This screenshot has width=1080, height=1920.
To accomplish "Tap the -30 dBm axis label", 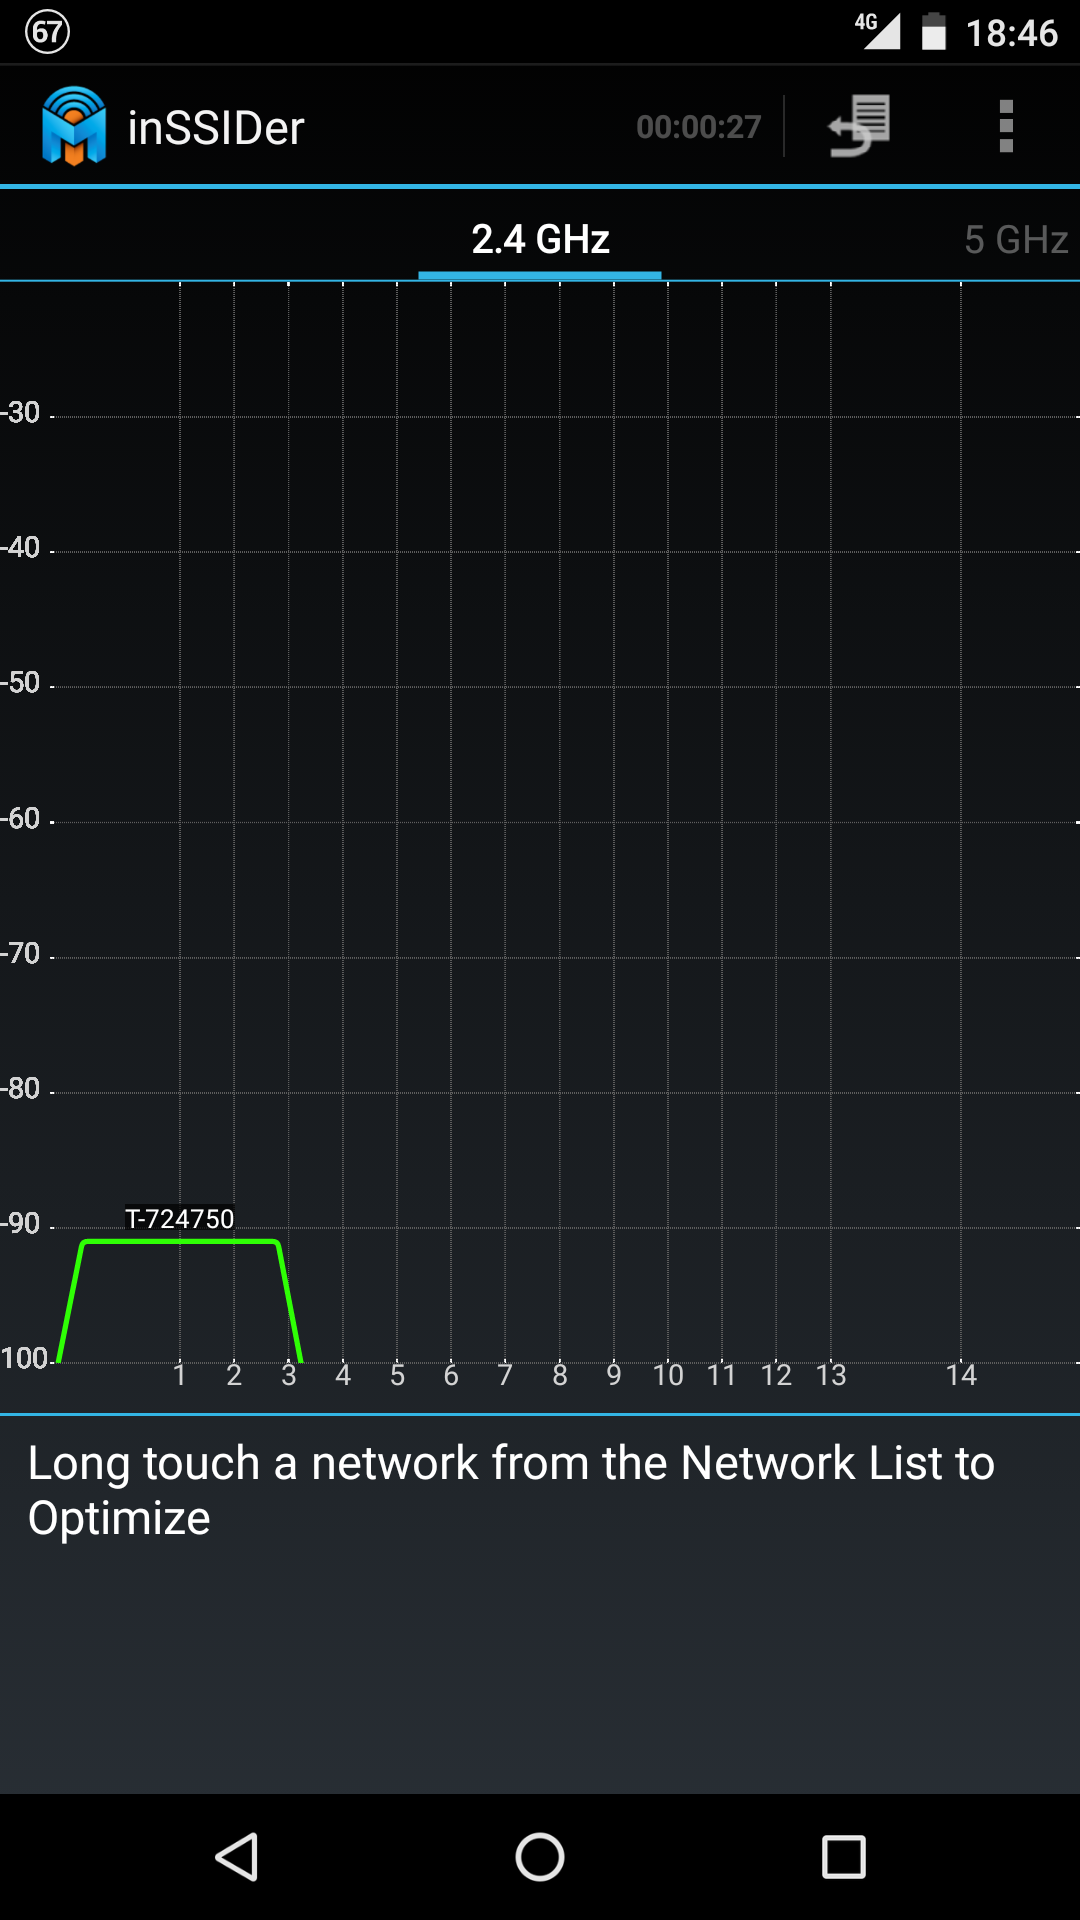I will coord(20,412).
